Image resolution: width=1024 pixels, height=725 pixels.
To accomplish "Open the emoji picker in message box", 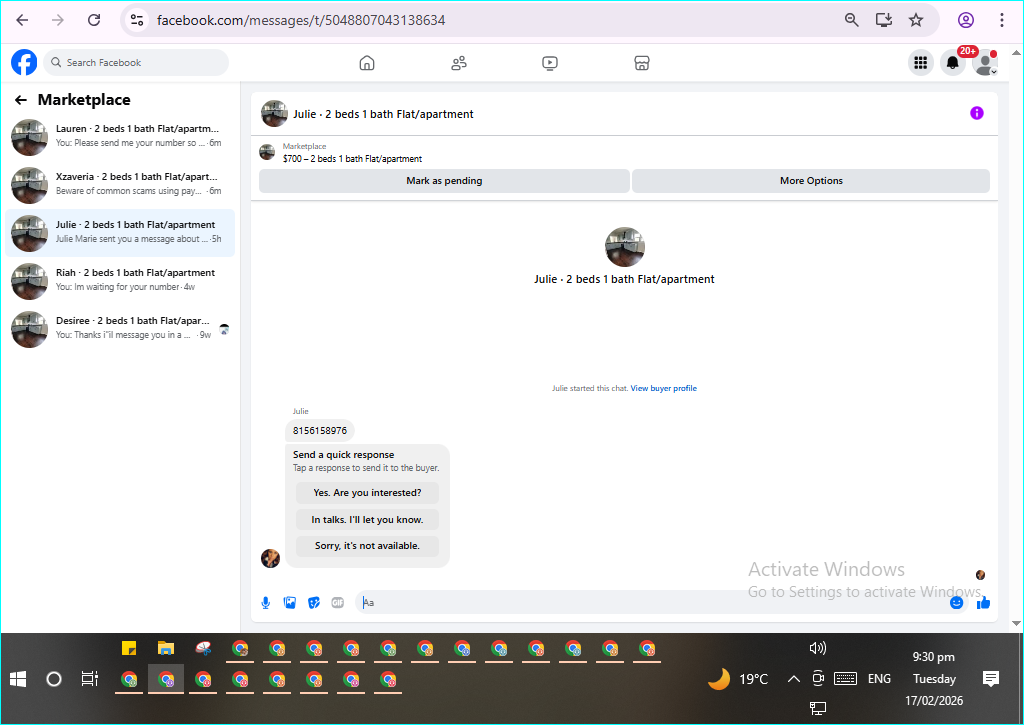I will pyautogui.click(x=957, y=602).
